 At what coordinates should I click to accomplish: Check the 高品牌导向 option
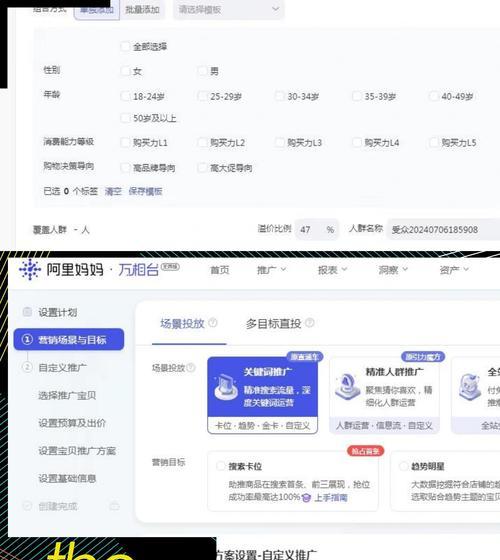click(x=125, y=168)
